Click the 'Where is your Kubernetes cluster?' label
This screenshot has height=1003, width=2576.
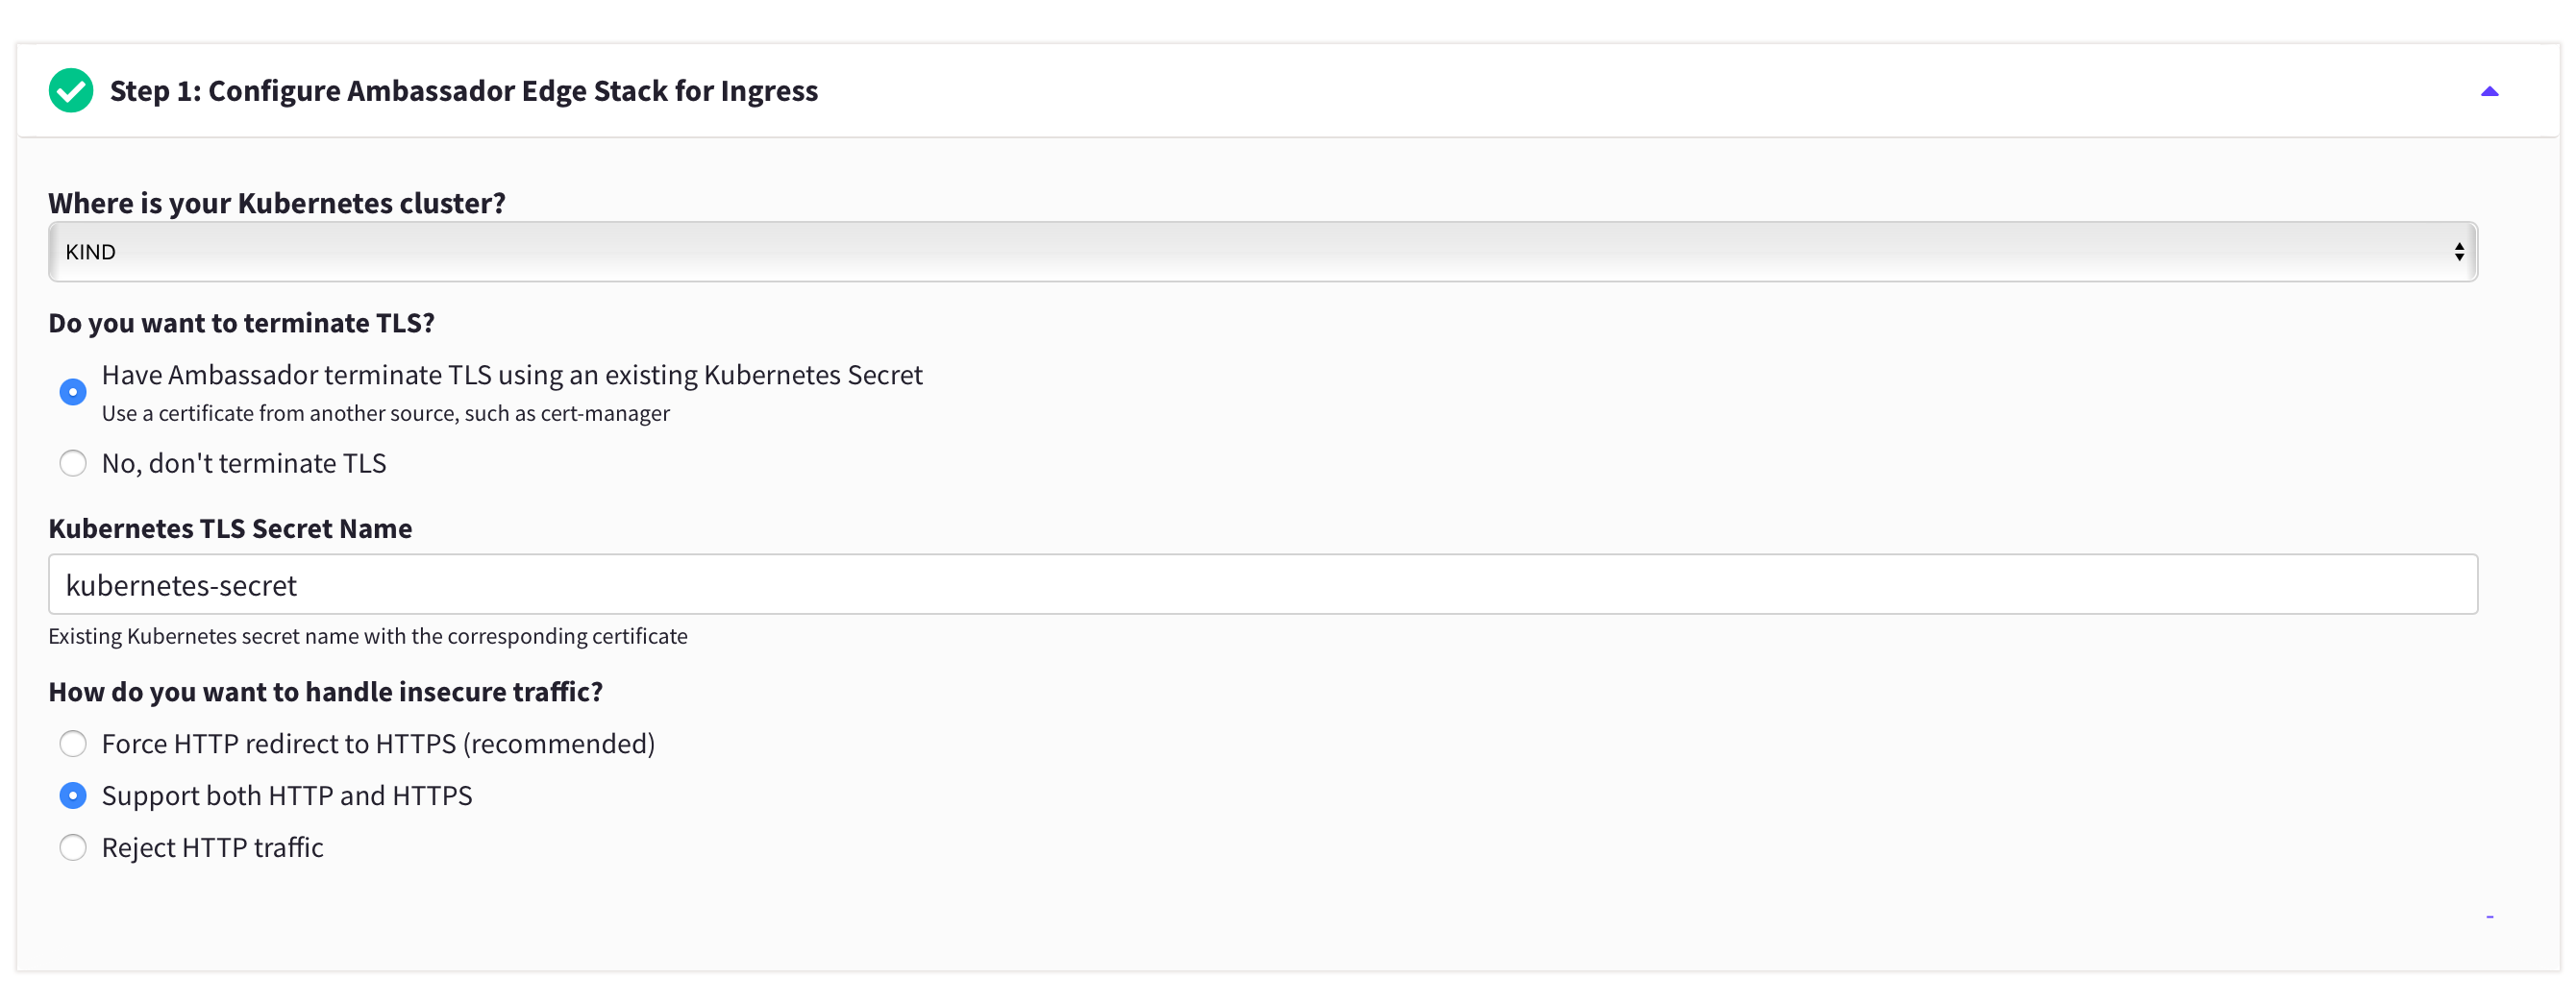pyautogui.click(x=277, y=202)
